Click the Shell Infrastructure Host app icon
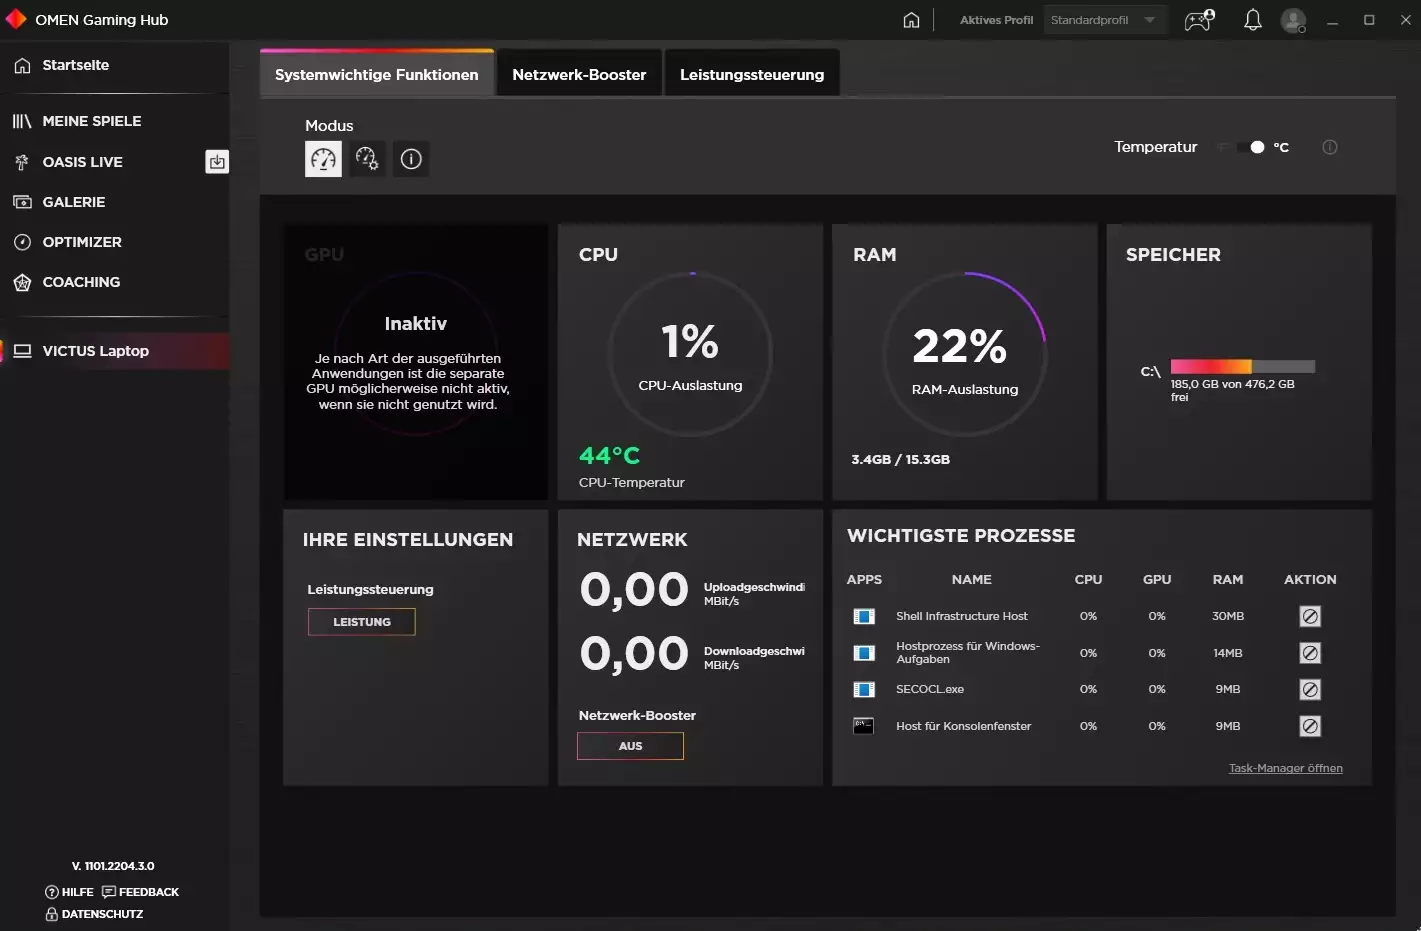This screenshot has width=1421, height=931. click(x=864, y=616)
